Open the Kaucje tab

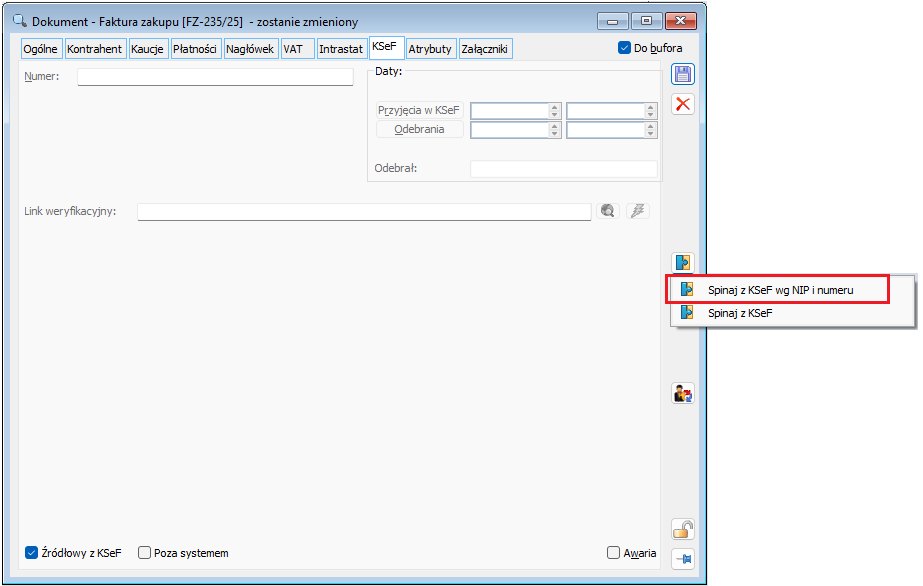(x=147, y=49)
